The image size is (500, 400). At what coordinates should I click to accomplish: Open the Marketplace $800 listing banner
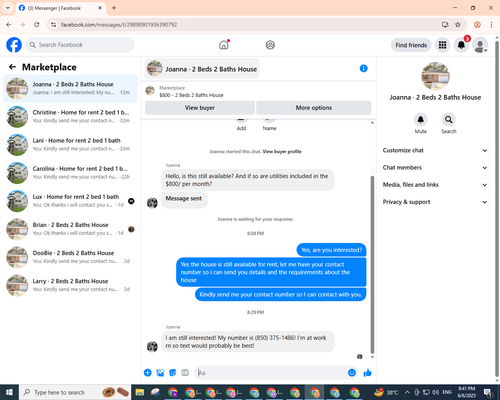(x=258, y=91)
